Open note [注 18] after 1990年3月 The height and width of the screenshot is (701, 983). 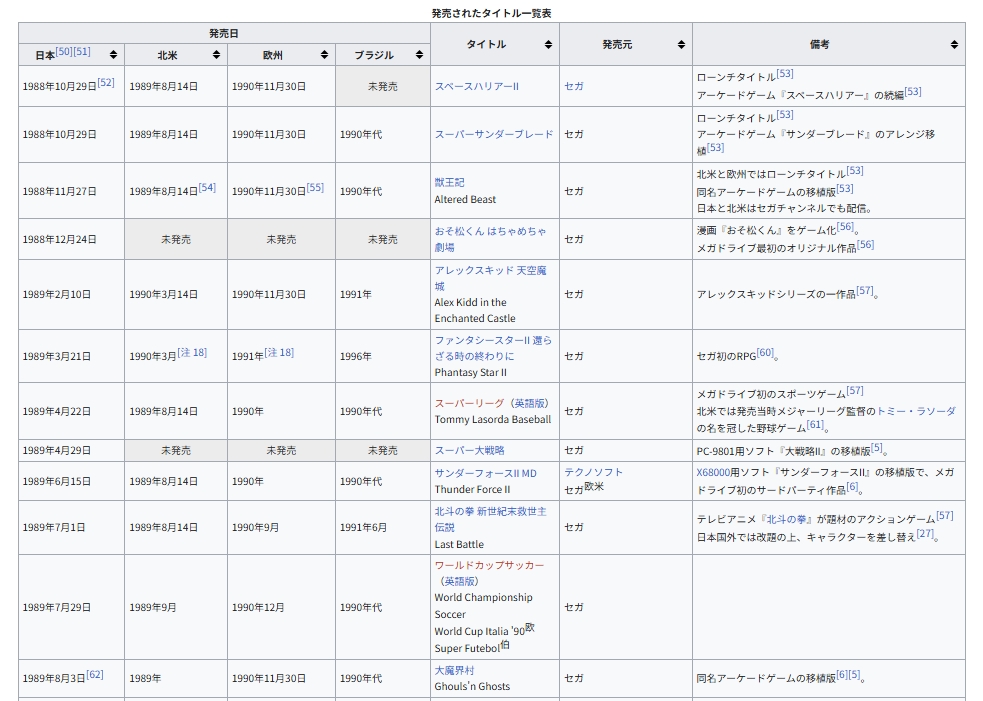point(192,352)
